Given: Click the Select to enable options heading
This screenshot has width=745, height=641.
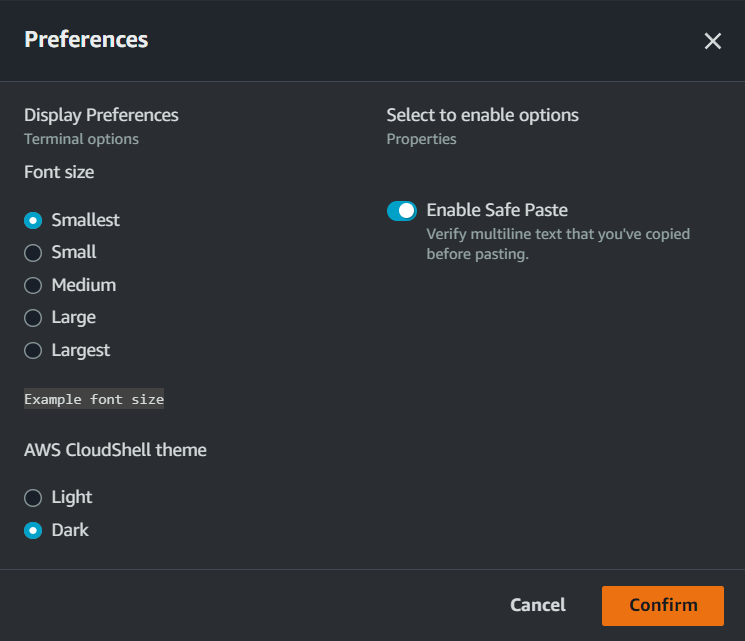Looking at the screenshot, I should (482, 115).
